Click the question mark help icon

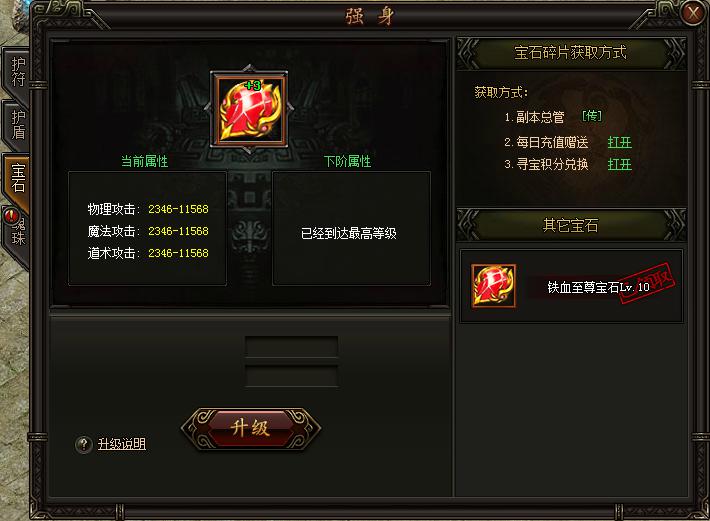[84, 445]
